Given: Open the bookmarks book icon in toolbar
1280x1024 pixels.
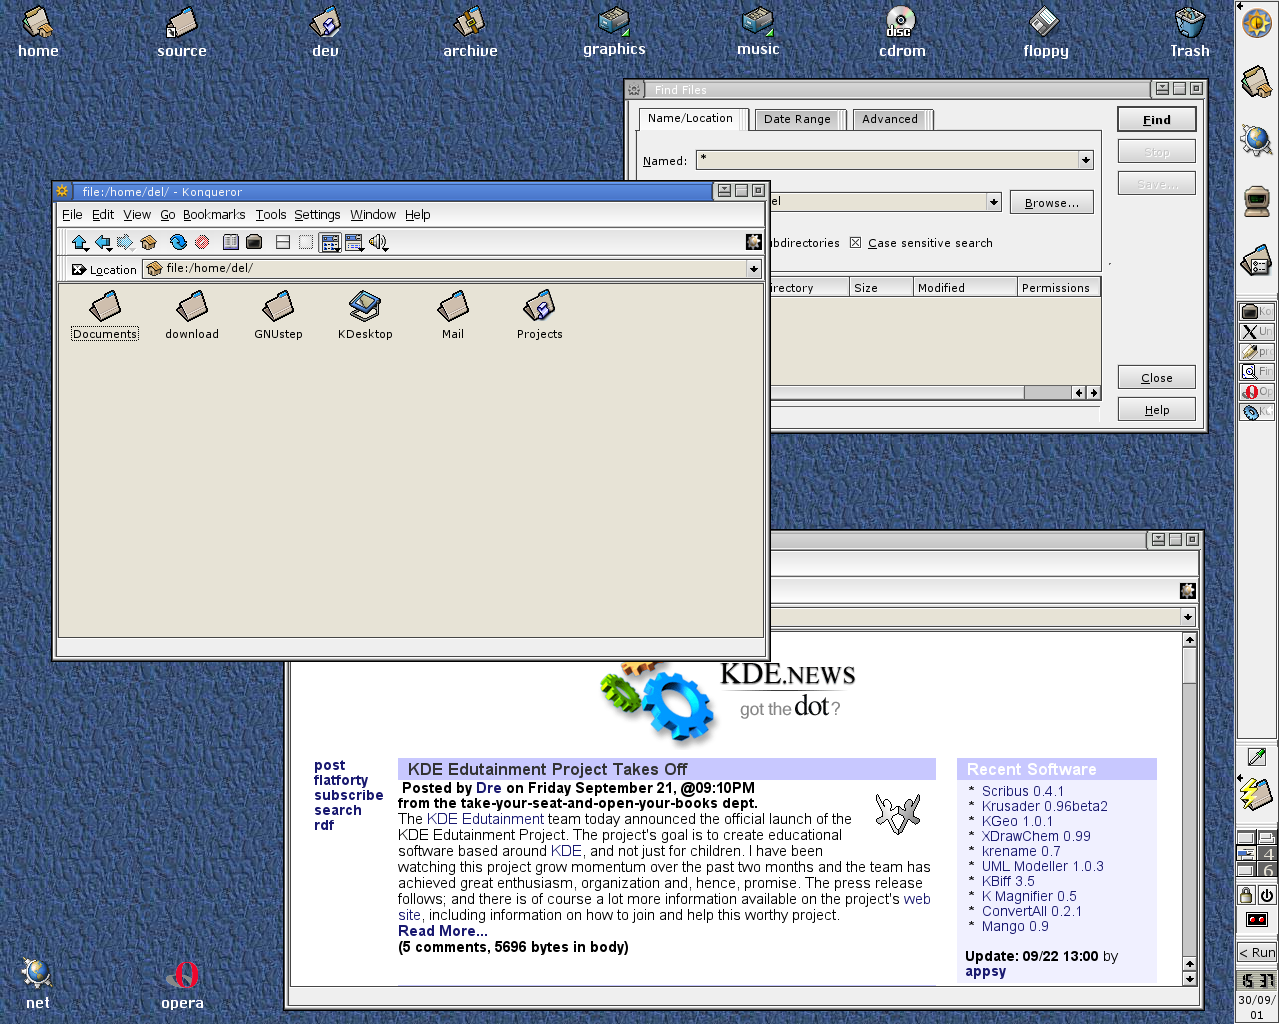Looking at the screenshot, I should pyautogui.click(x=231, y=242).
